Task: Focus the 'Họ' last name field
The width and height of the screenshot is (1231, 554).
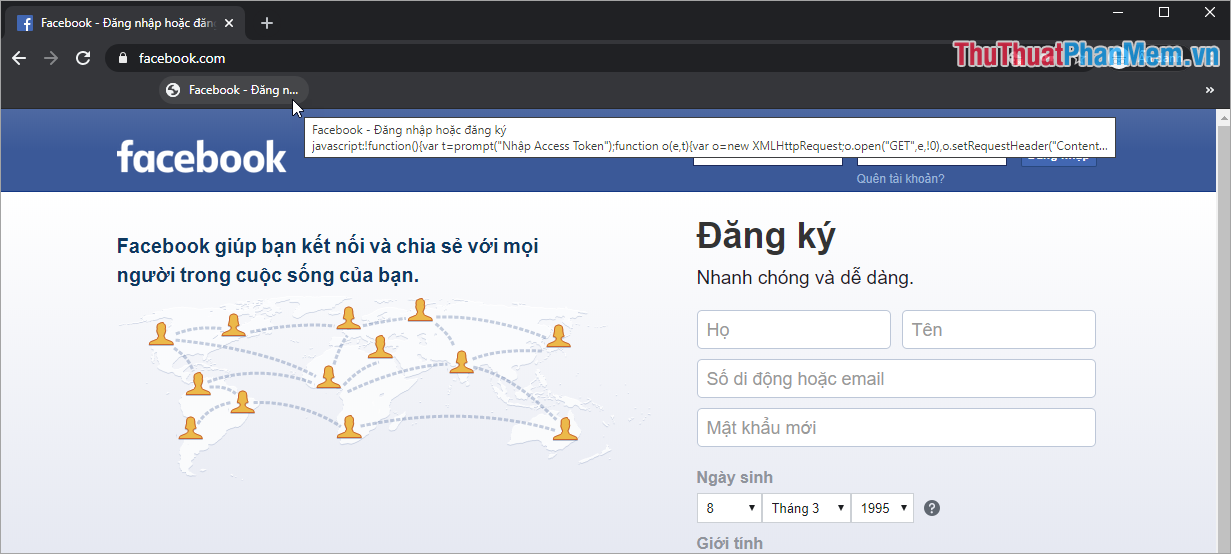Action: coord(793,329)
